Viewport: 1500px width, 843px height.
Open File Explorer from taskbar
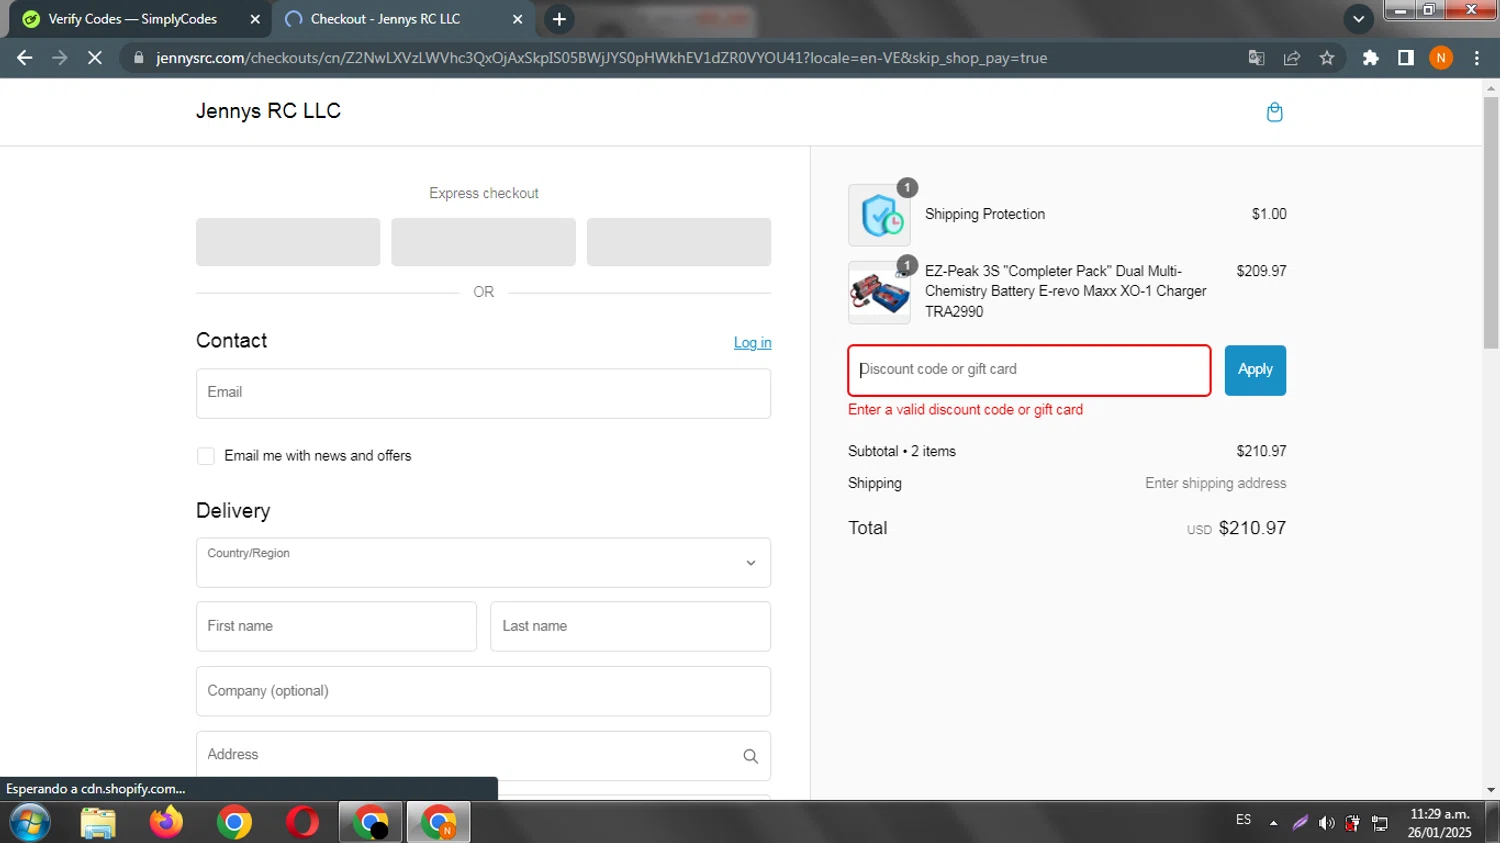tap(98, 823)
